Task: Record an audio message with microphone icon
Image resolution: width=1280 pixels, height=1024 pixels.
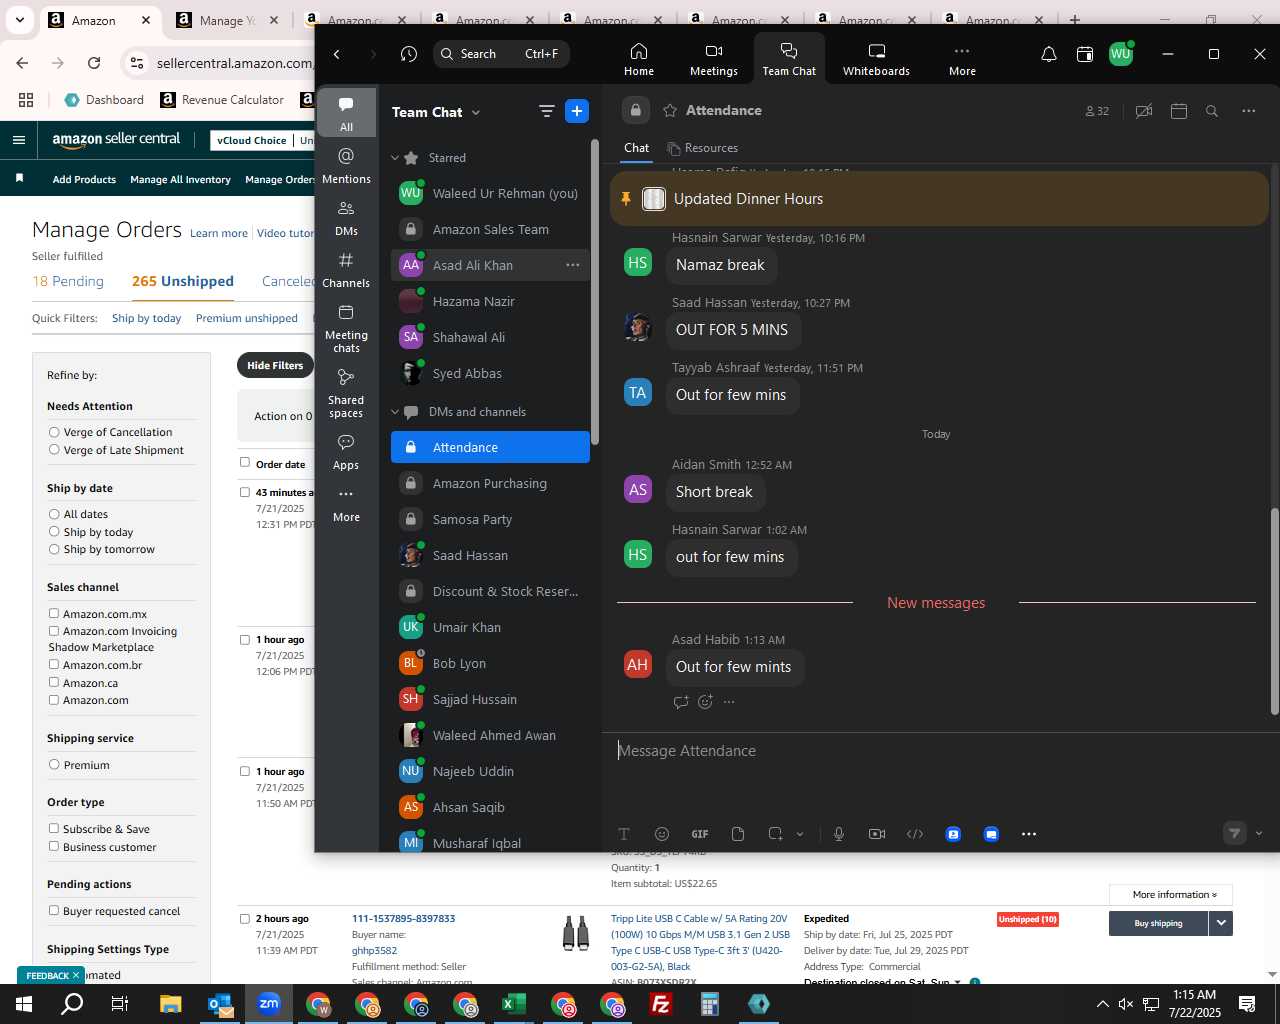Action: tap(838, 834)
